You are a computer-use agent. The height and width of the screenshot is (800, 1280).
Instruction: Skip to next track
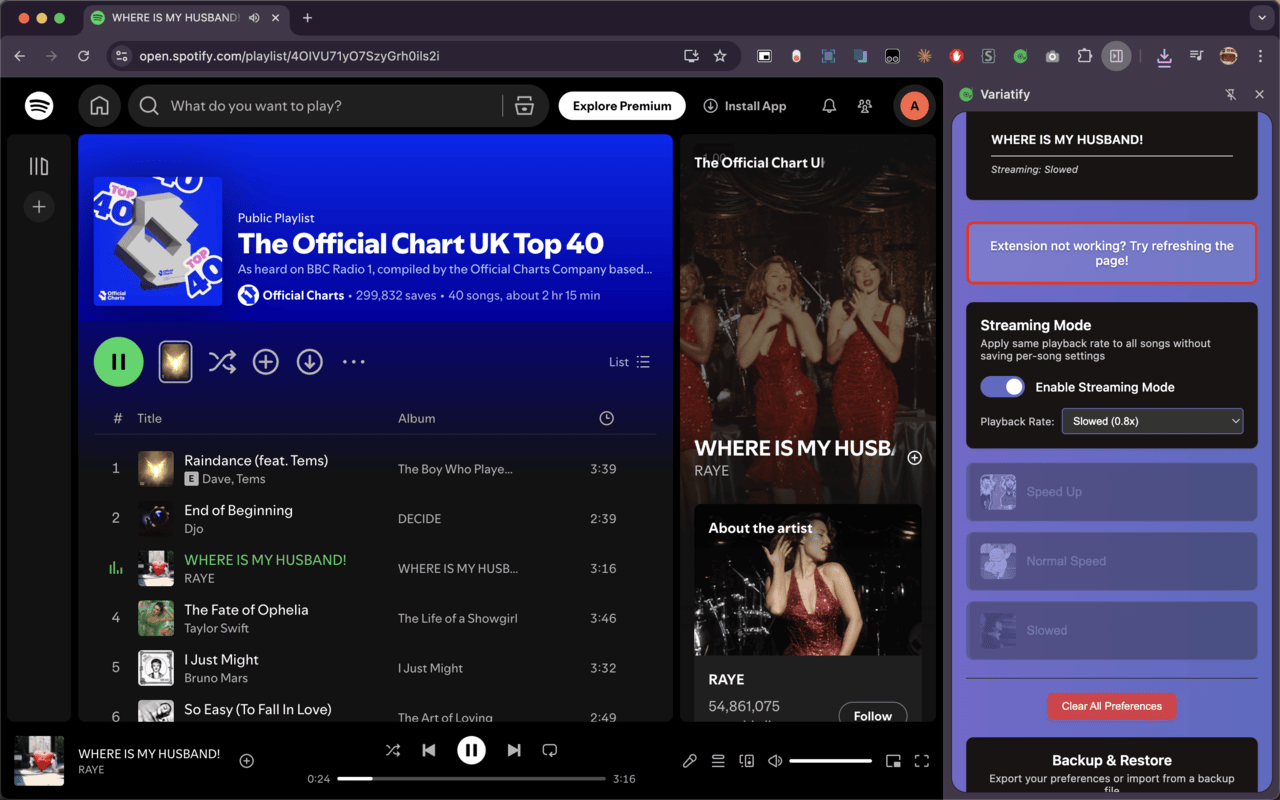pyautogui.click(x=514, y=750)
